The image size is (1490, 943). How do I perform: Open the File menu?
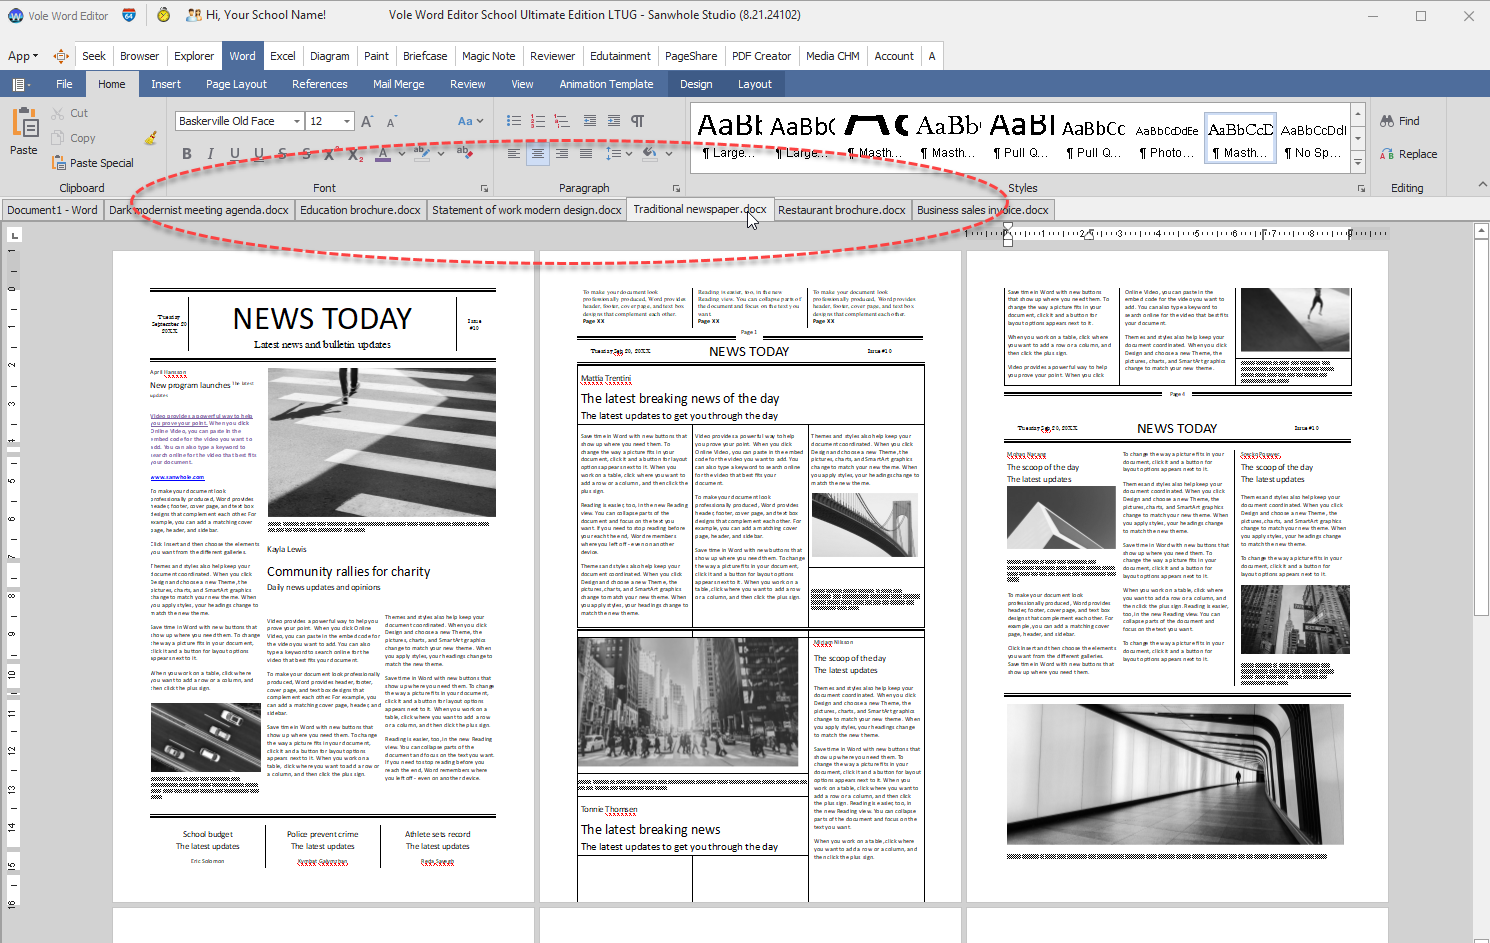click(64, 84)
